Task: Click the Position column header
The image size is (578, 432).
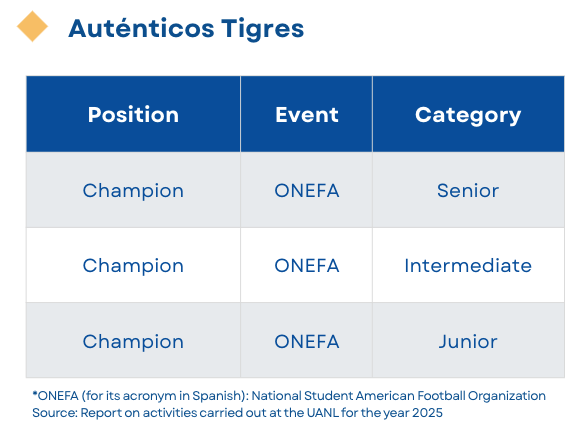Action: [x=133, y=114]
